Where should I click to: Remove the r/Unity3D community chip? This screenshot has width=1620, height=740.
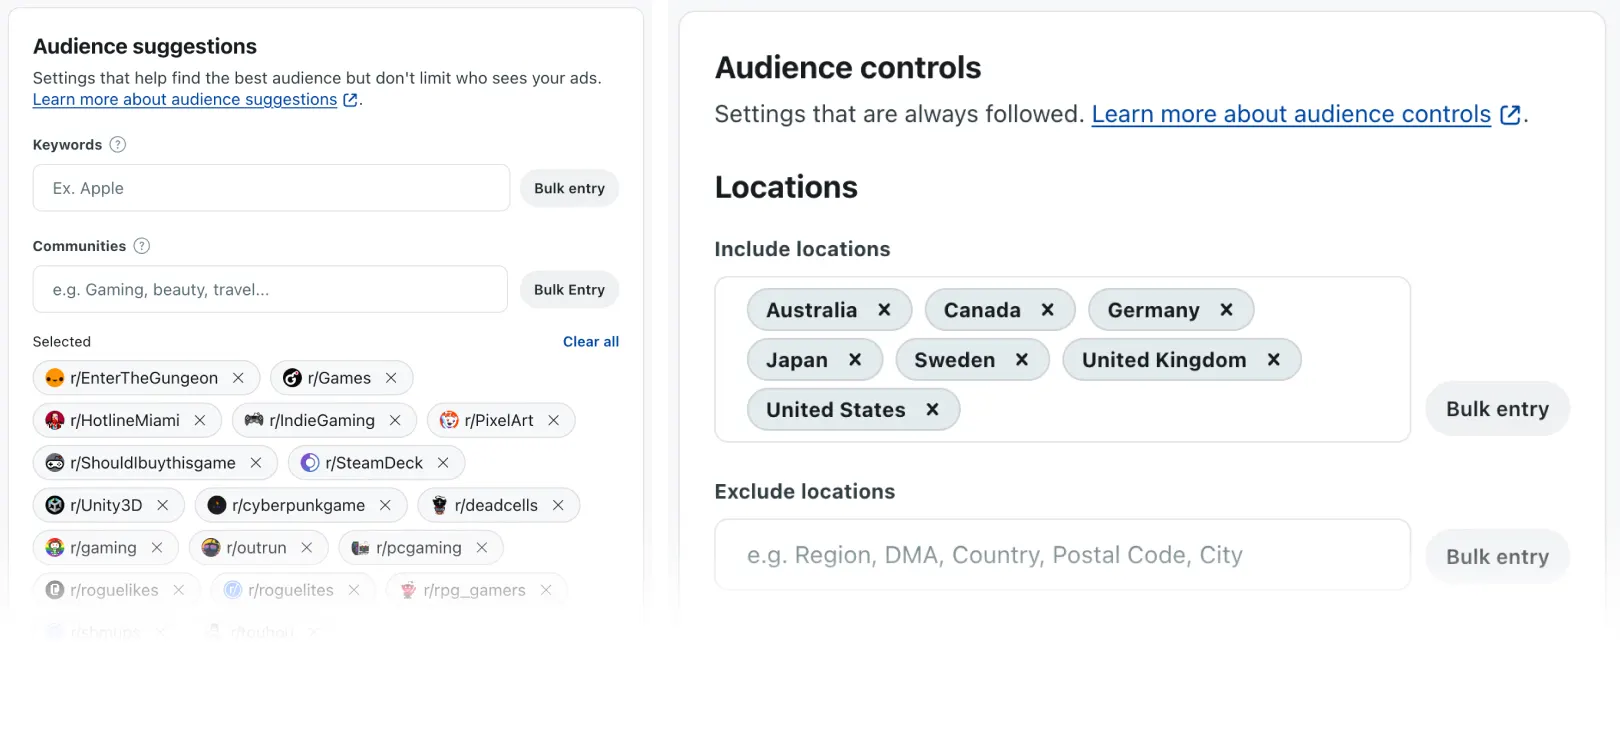click(163, 505)
